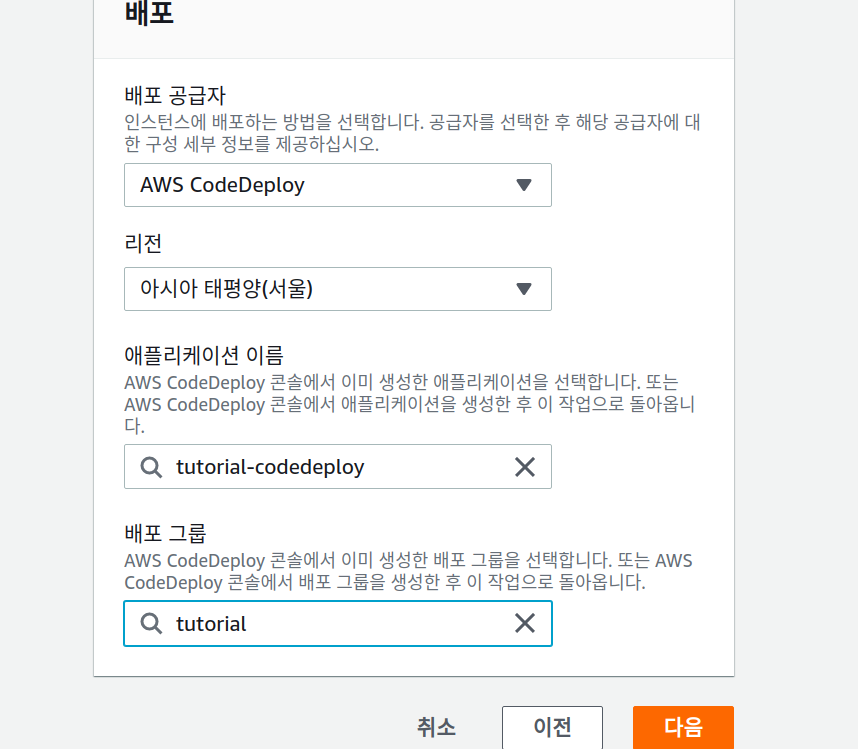
Task: Open the region dropdown showing 아시아 태평양(서울)
Action: 338,289
